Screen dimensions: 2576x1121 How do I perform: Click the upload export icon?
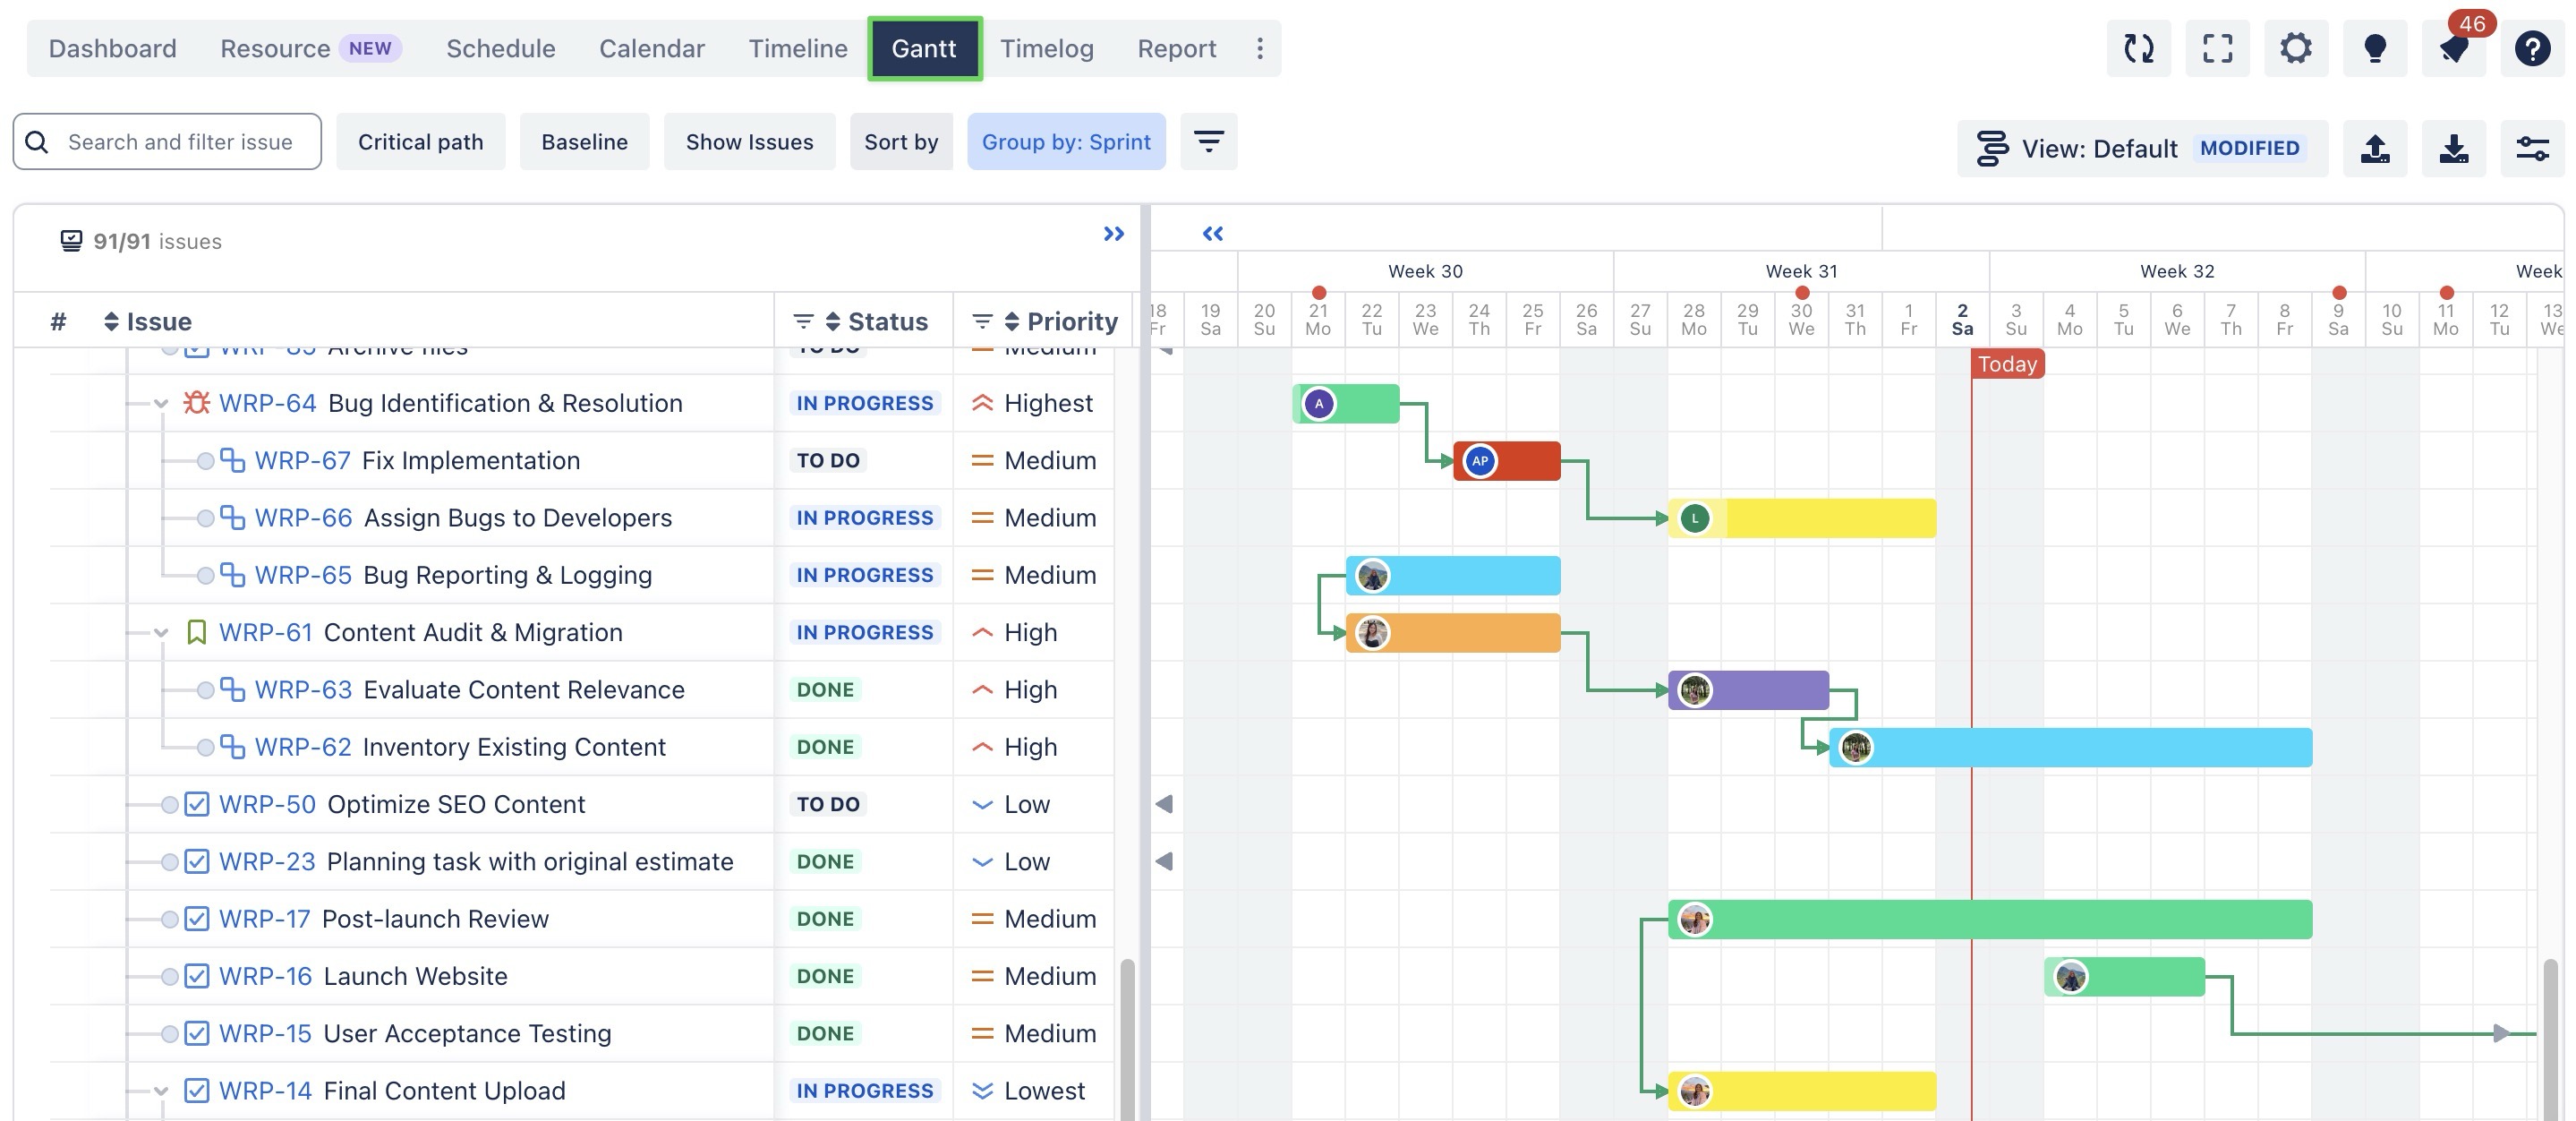[x=2375, y=149]
